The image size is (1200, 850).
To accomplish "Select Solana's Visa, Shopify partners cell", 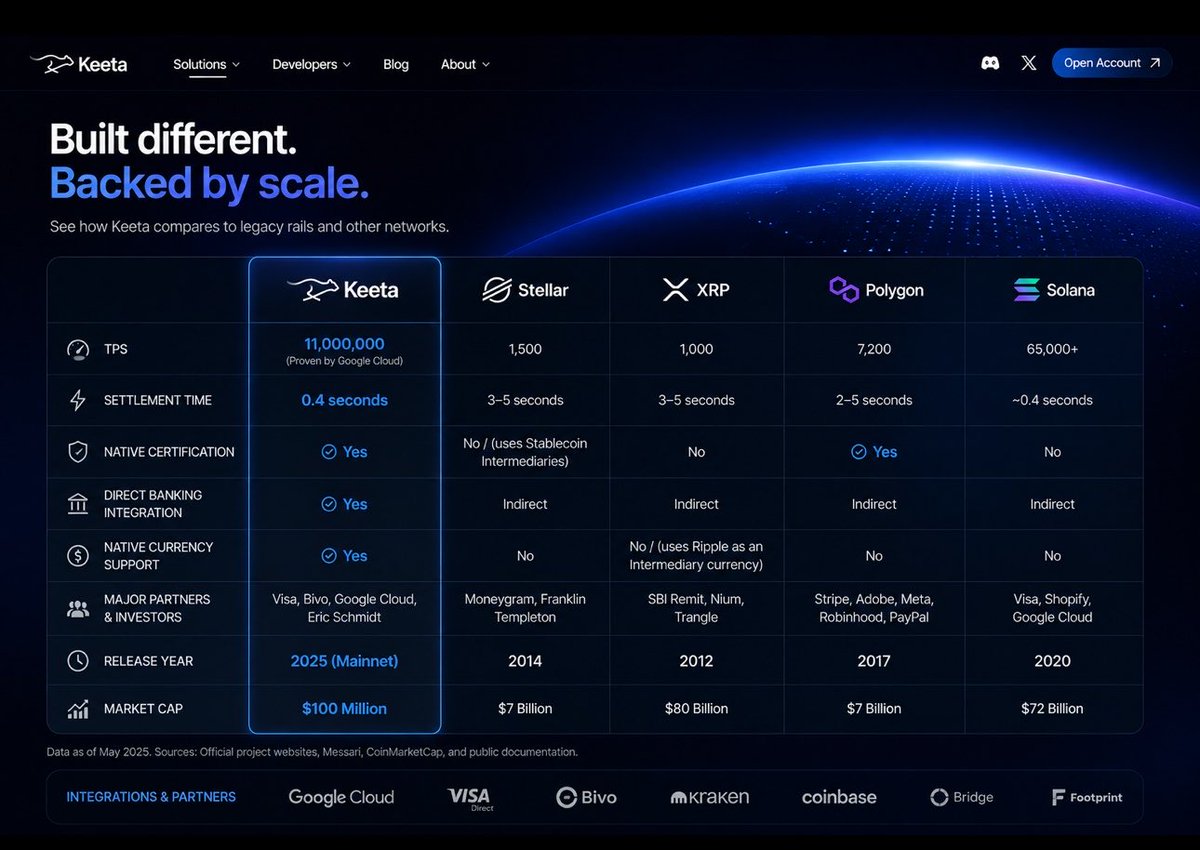I will [1052, 608].
